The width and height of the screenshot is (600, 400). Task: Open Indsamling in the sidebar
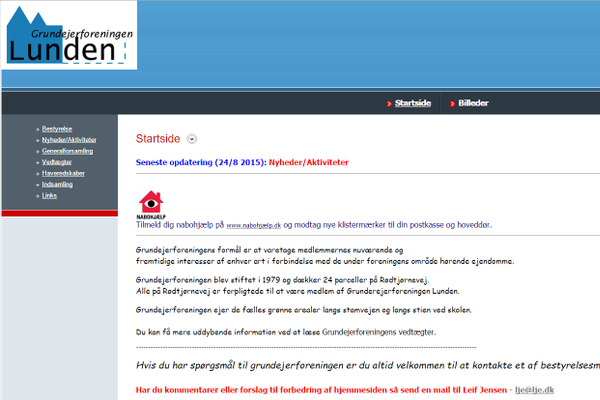click(57, 184)
